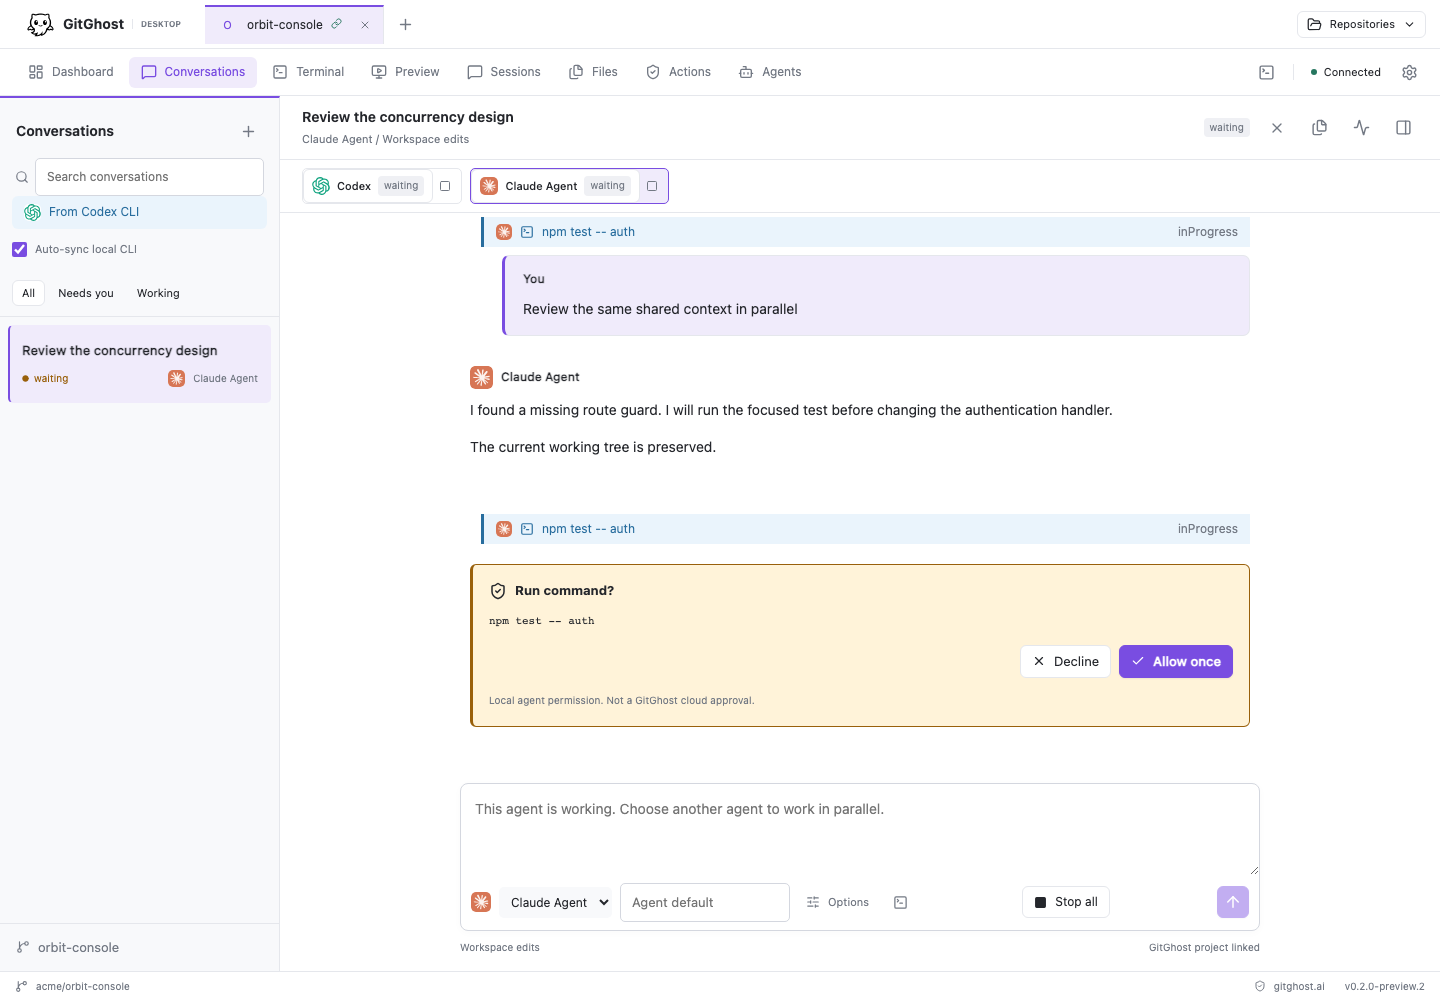Open the Claude Agent selector dropdown
This screenshot has height=1000, width=1440.
pos(556,902)
